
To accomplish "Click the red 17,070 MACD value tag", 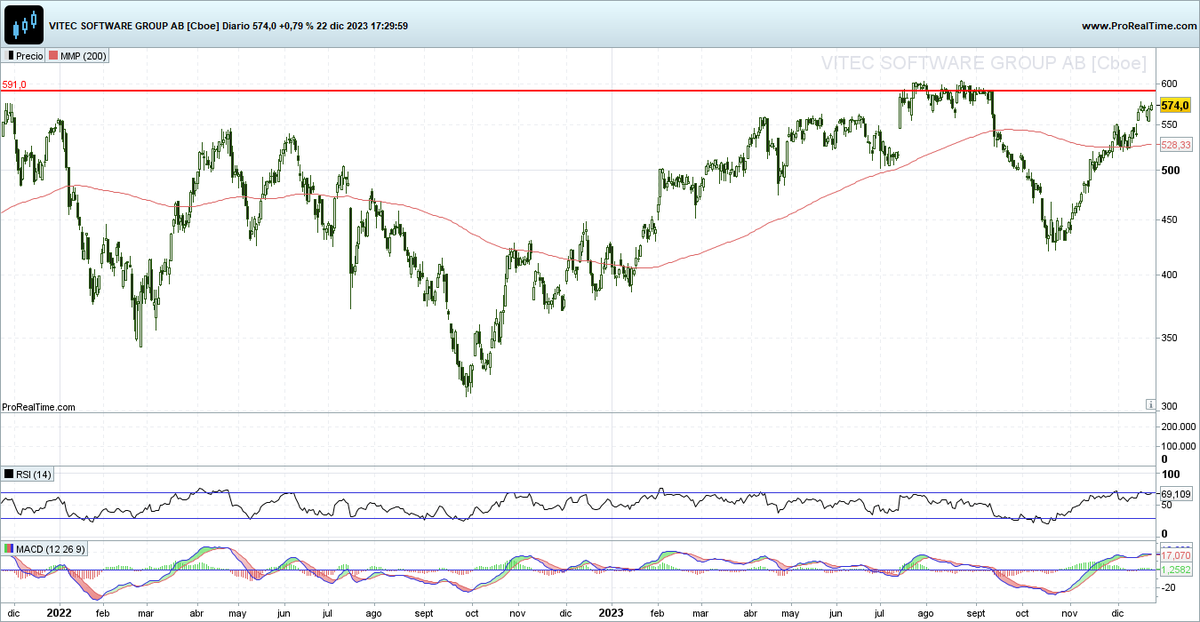I will [1175, 555].
